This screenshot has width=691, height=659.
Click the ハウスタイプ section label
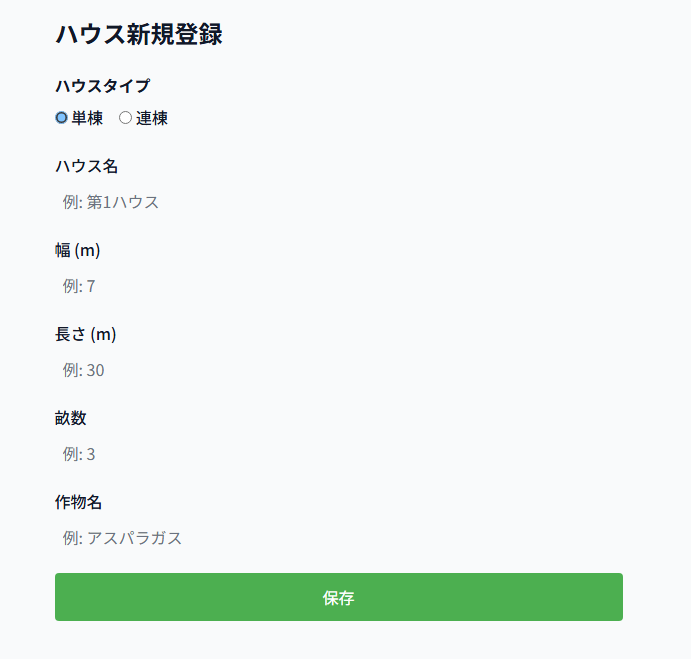click(103, 86)
